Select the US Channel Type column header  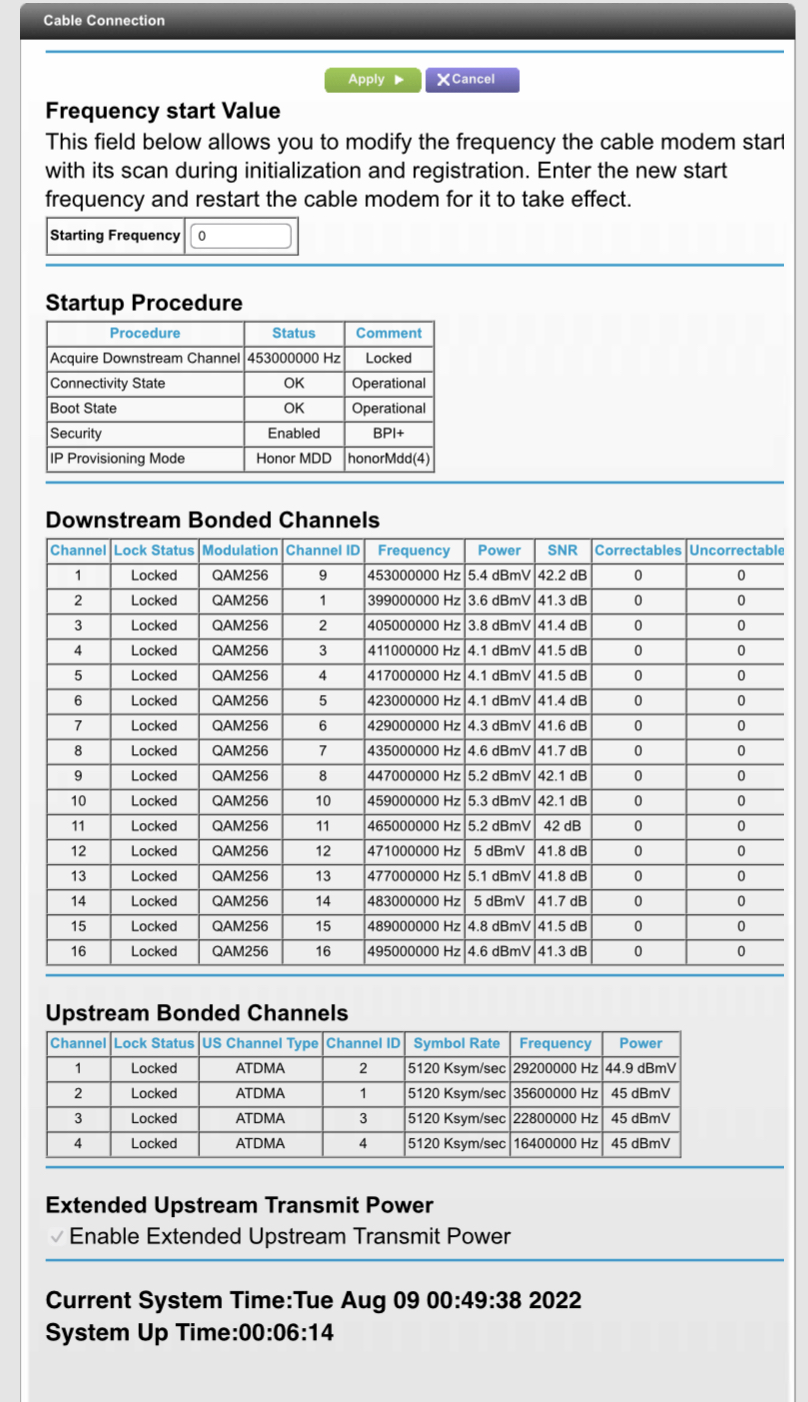pyautogui.click(x=260, y=1043)
